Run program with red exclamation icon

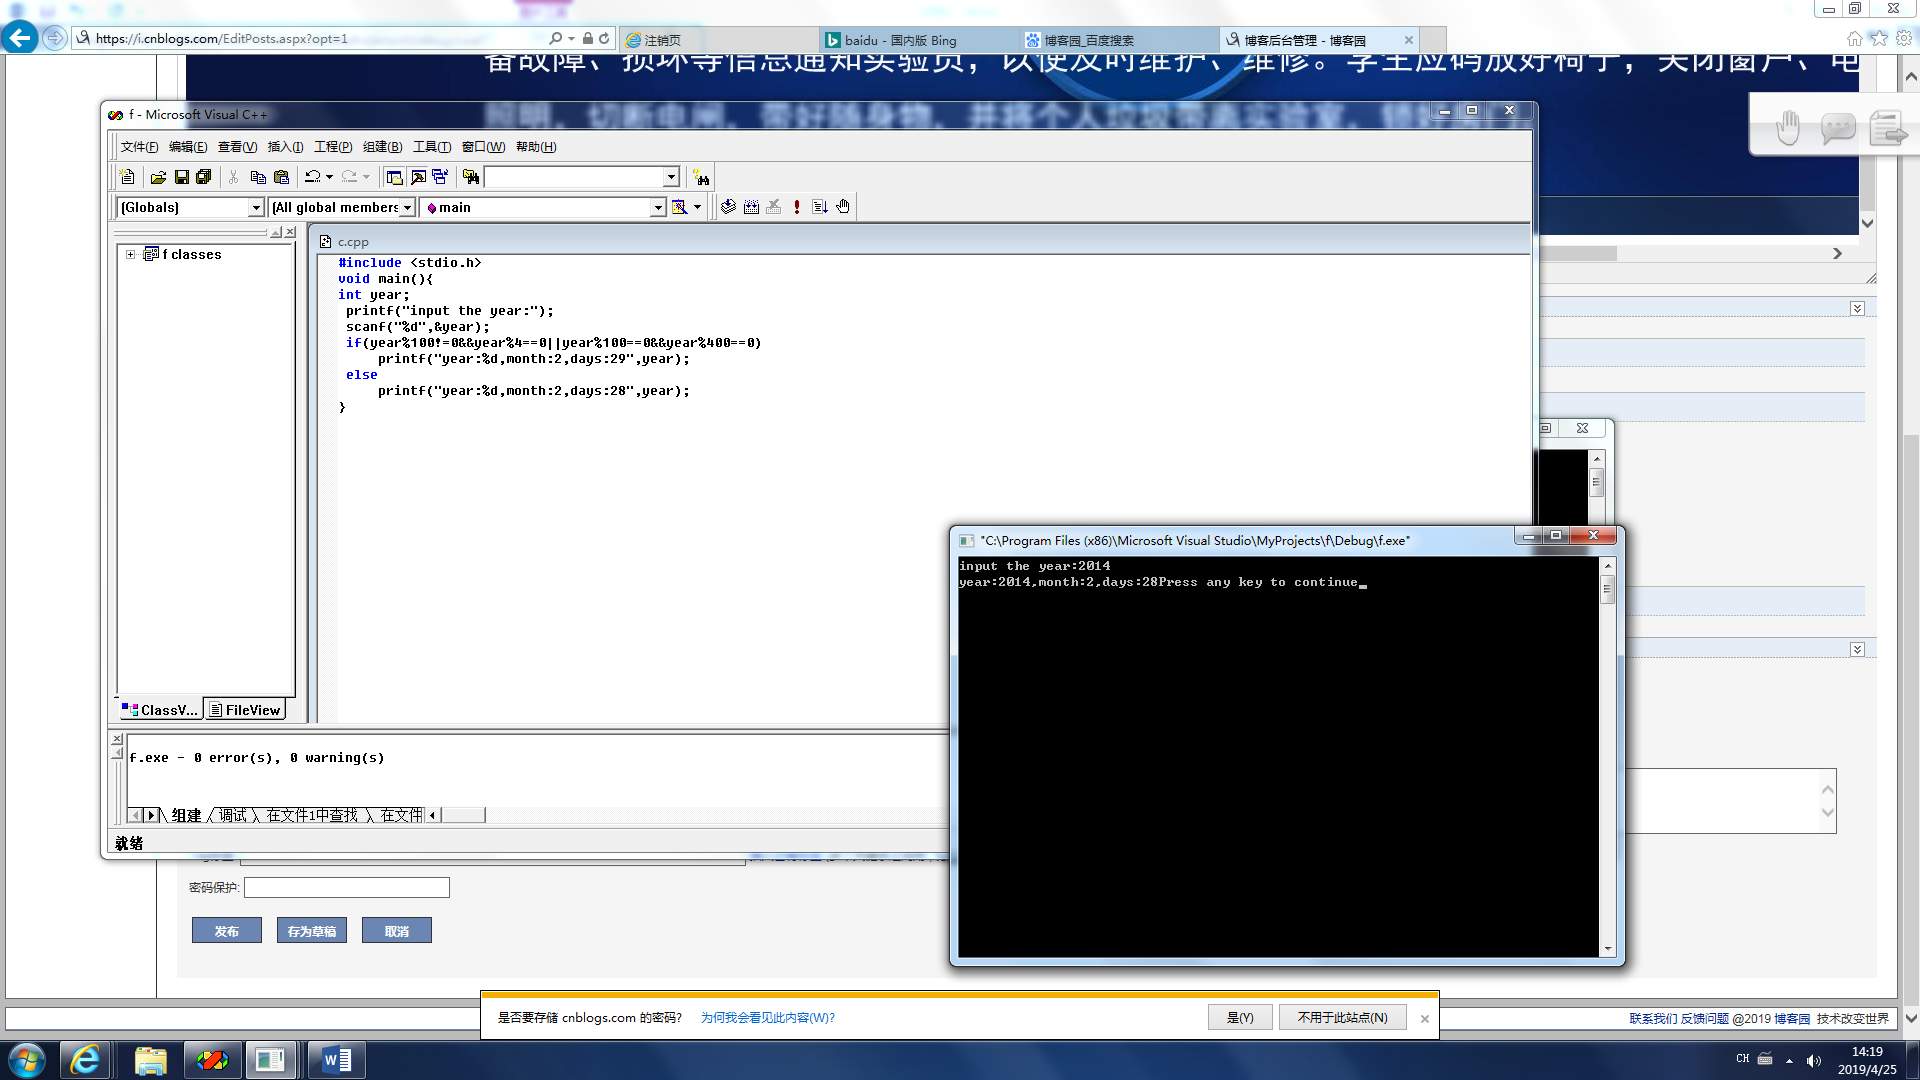point(797,207)
